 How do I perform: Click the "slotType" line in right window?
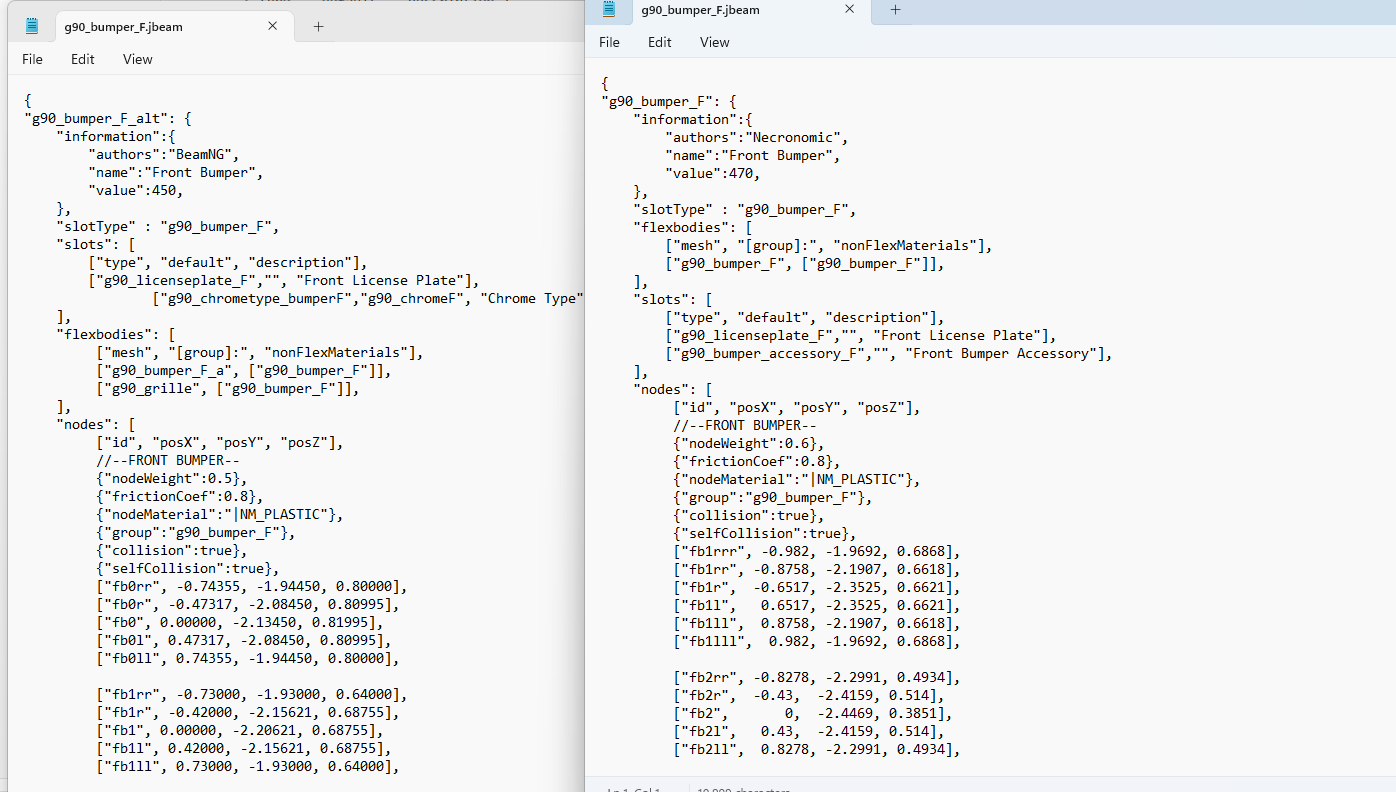[x=746, y=209]
